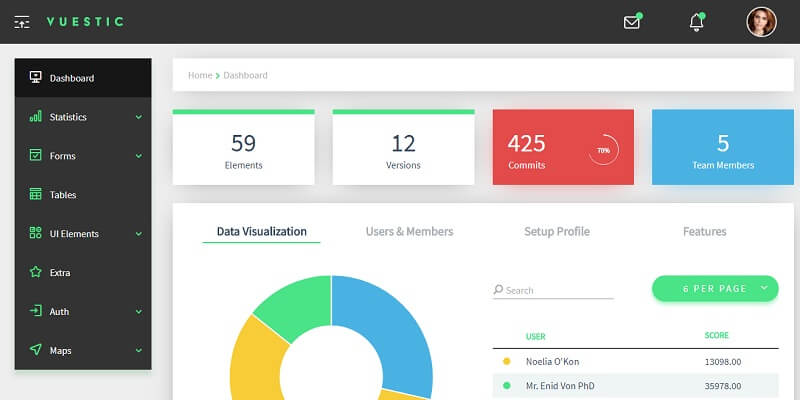Click the Statistics bar chart icon
This screenshot has width=800, height=400.
pyautogui.click(x=35, y=116)
